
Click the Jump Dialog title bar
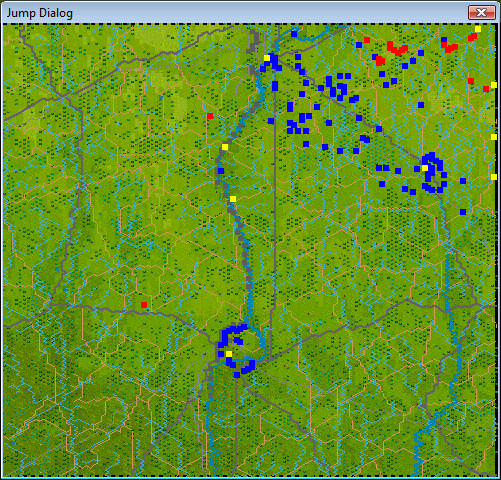click(x=233, y=13)
